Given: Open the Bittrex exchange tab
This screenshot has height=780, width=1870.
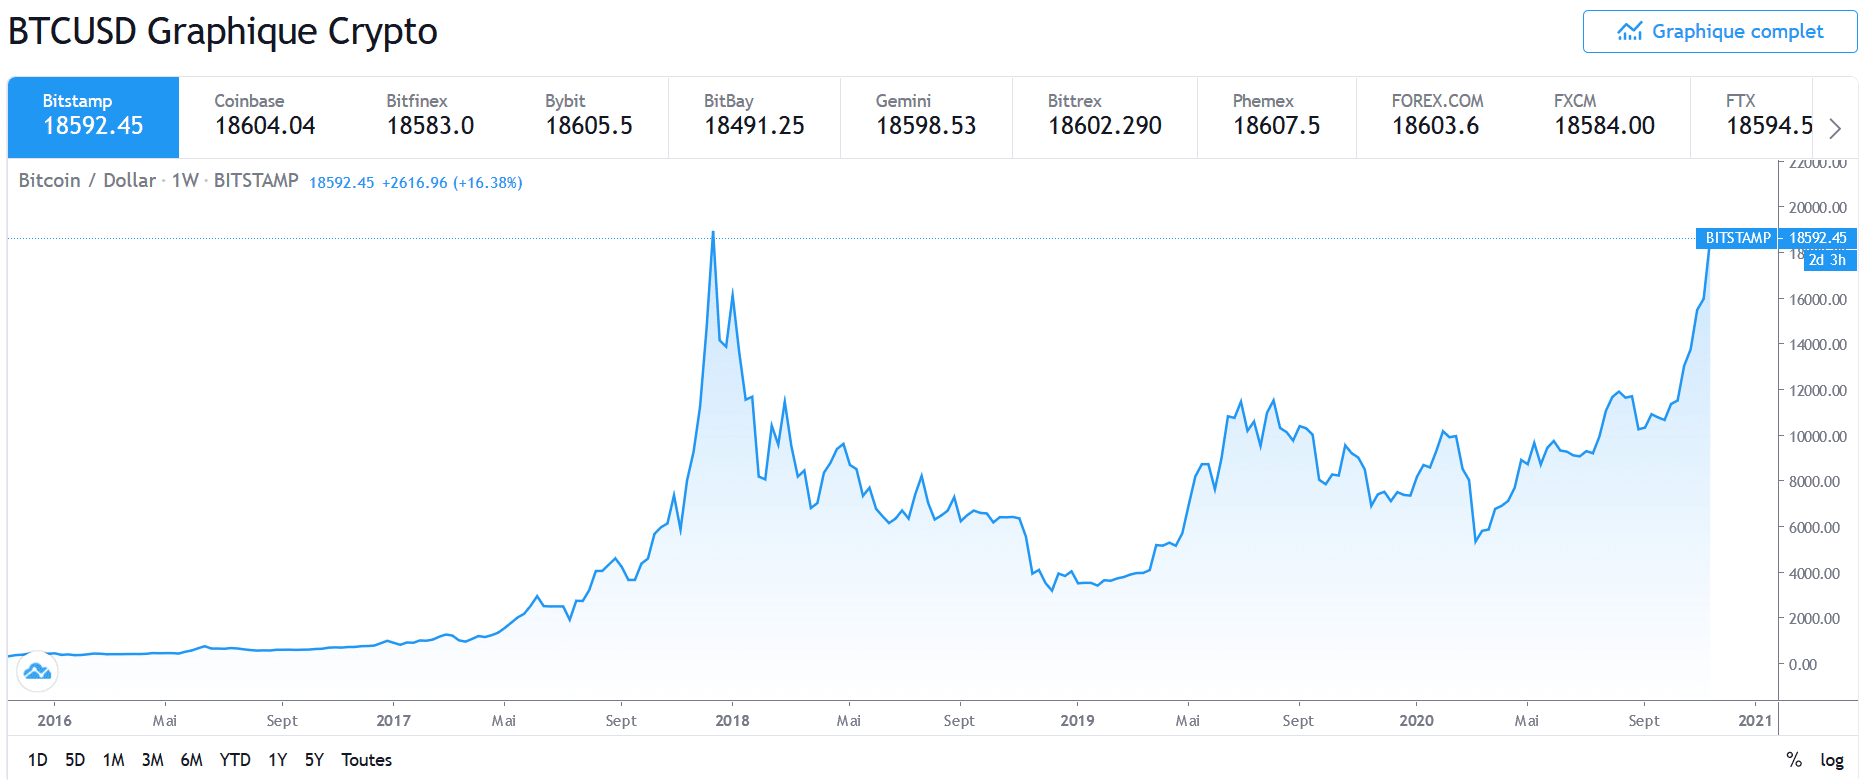Looking at the screenshot, I should point(1105,117).
